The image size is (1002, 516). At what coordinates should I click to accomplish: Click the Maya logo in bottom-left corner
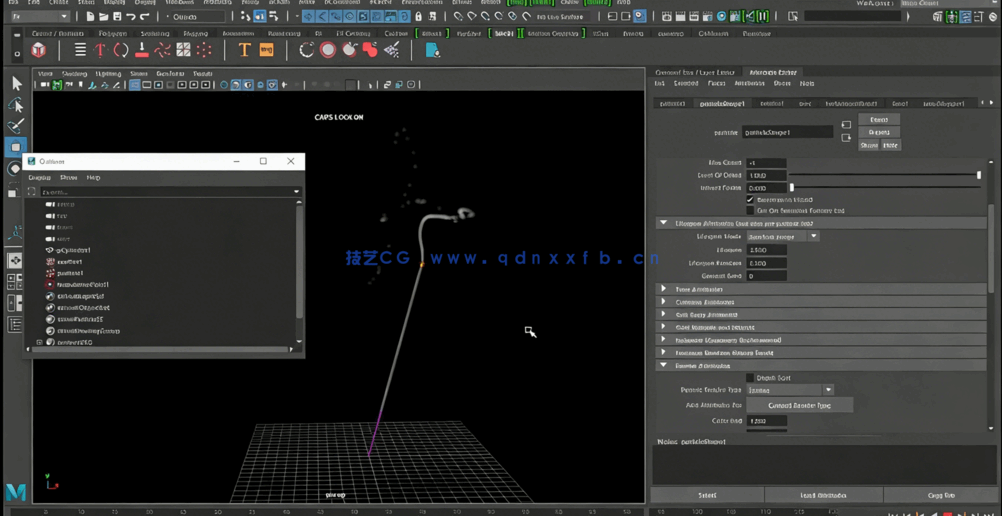click(16, 491)
